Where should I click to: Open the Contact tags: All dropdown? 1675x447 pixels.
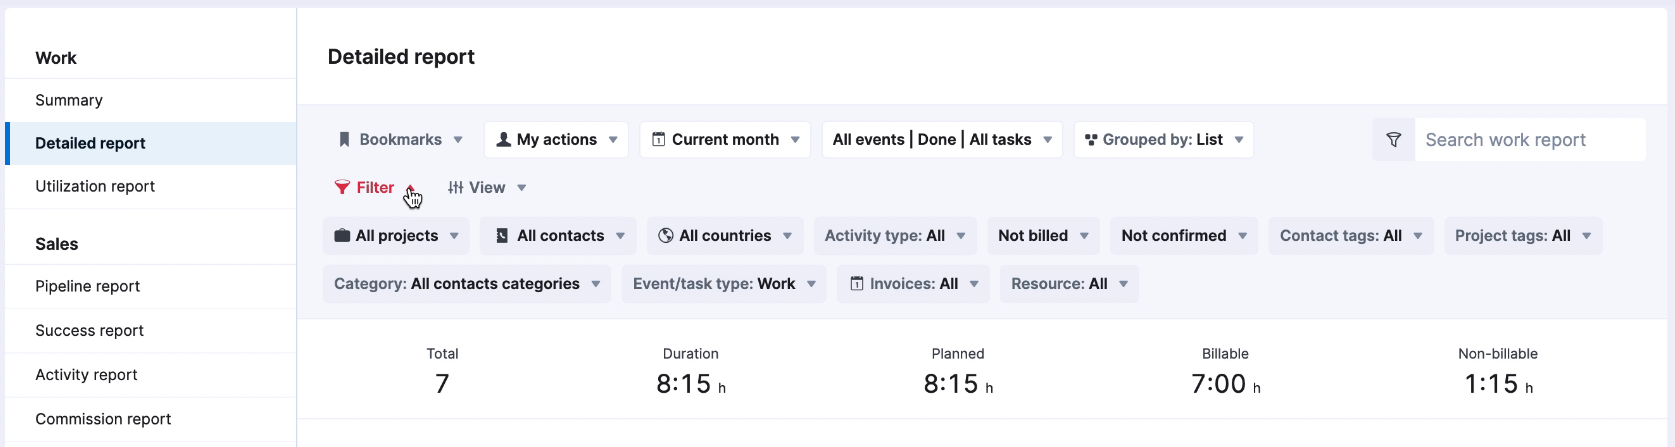(1351, 236)
